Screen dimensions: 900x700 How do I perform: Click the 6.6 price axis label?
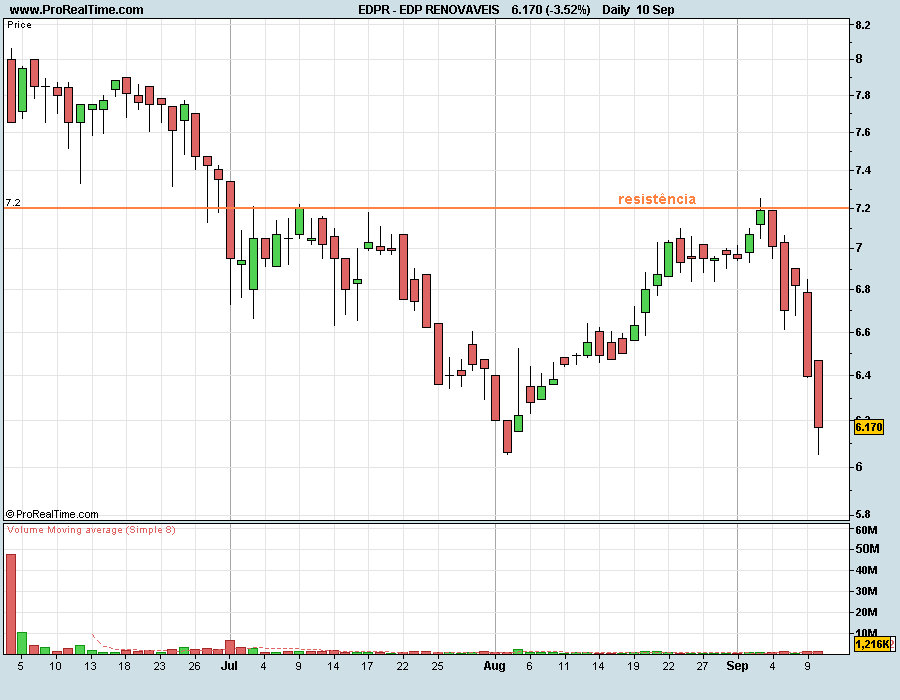coord(863,332)
